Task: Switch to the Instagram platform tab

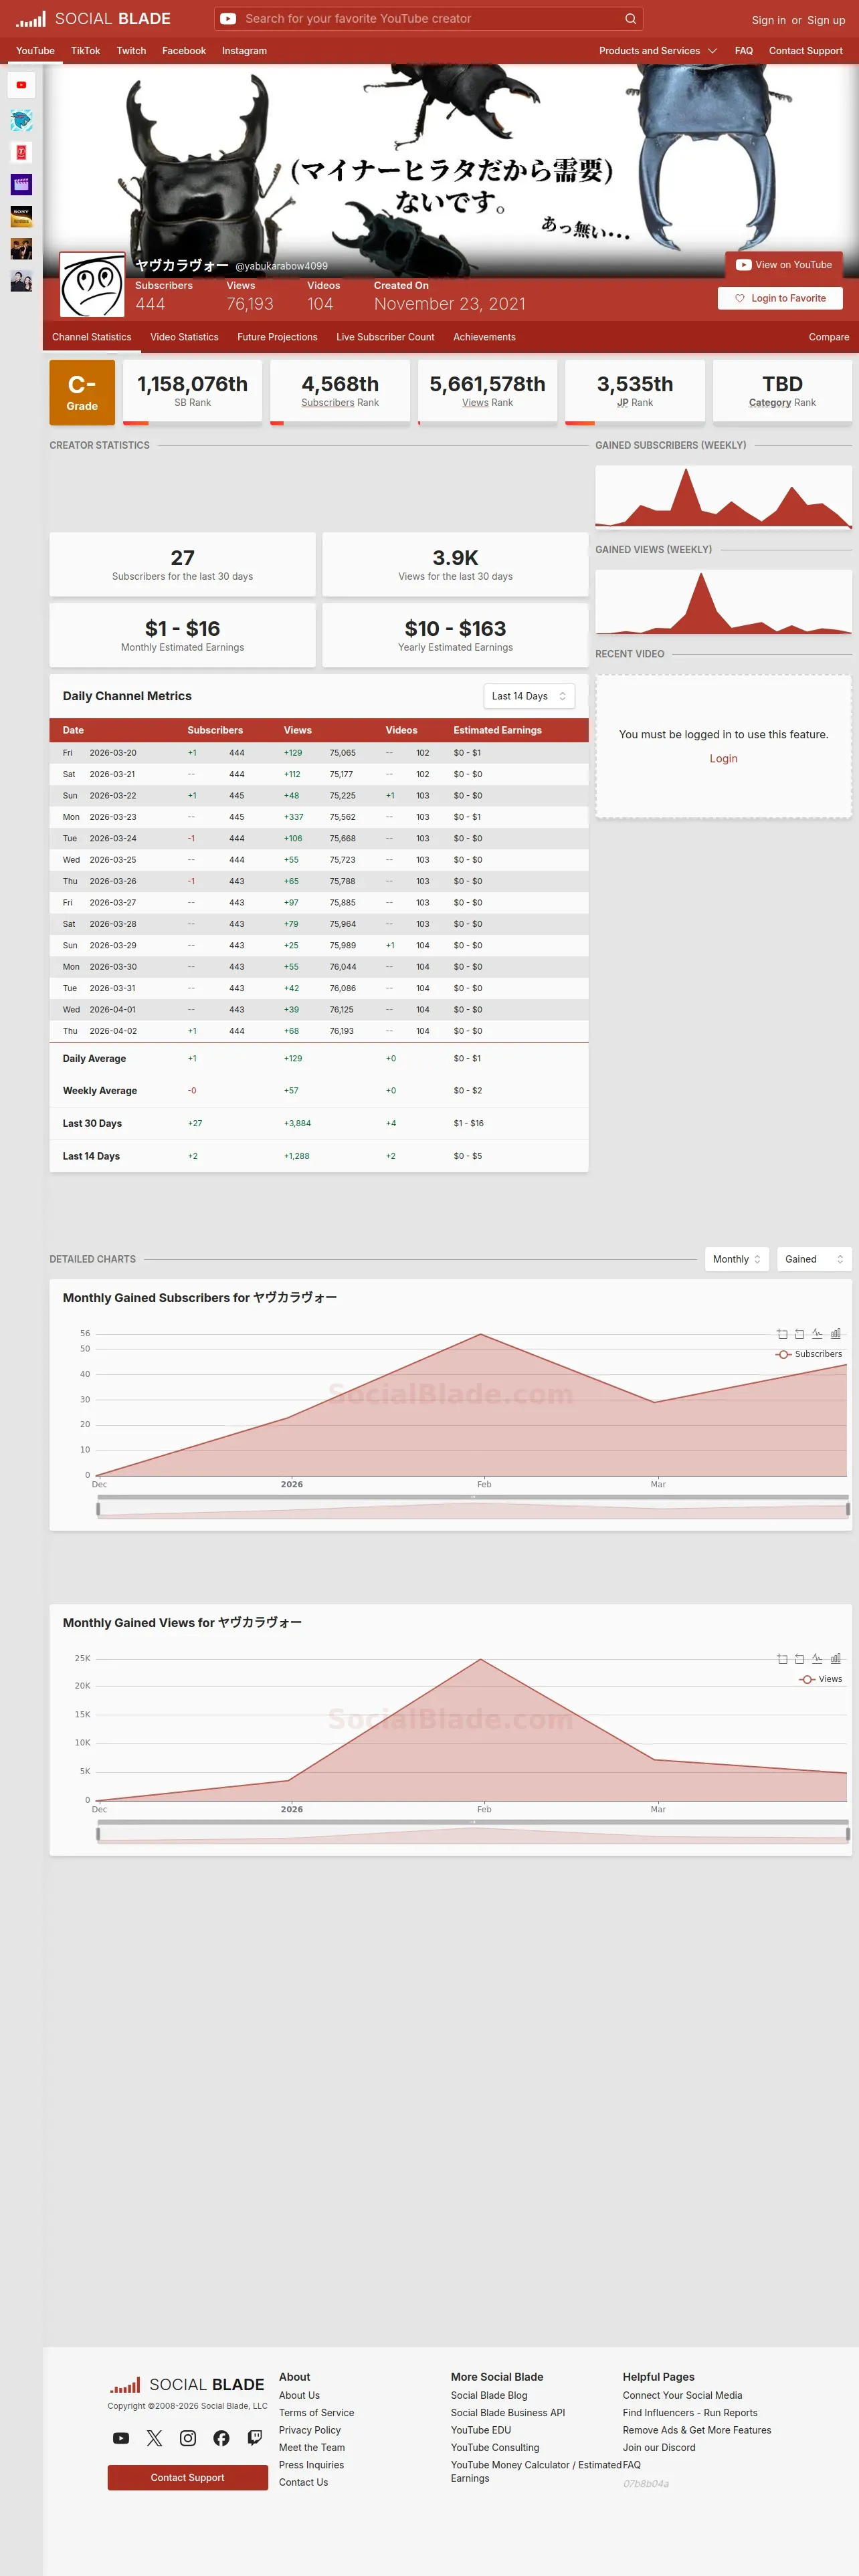Action: point(244,51)
